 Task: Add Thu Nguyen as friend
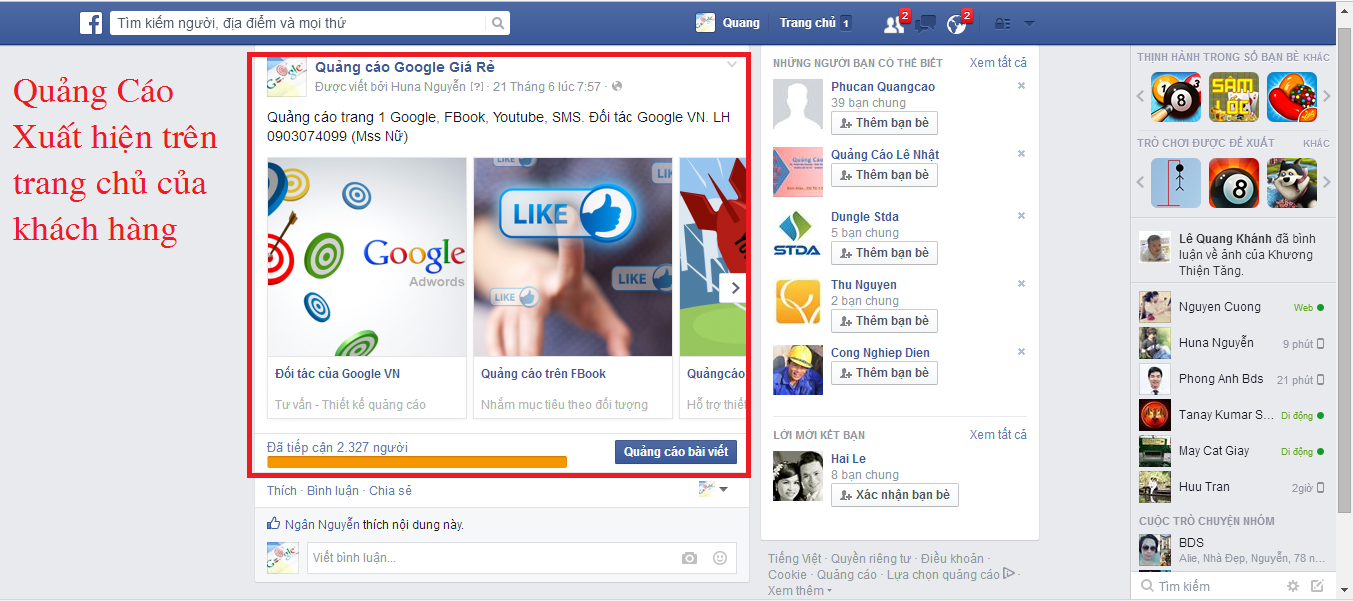pos(884,321)
